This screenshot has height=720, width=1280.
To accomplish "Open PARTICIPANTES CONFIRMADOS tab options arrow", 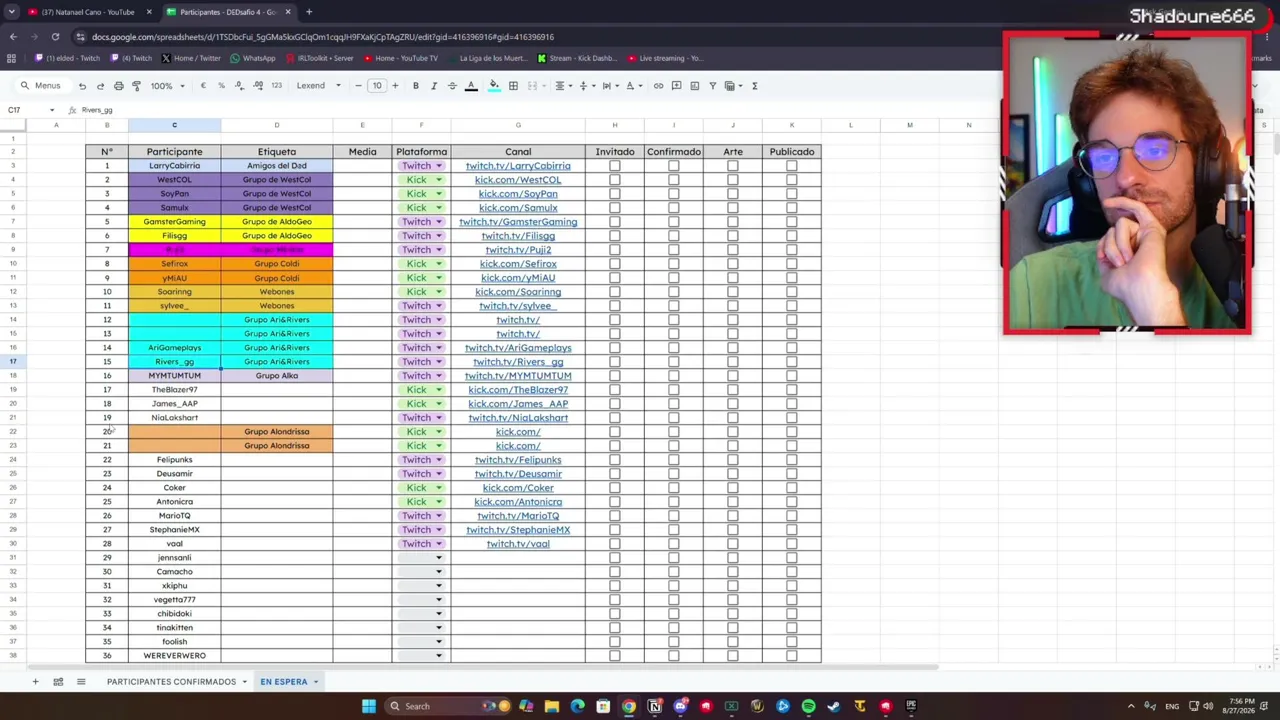I will point(245,682).
